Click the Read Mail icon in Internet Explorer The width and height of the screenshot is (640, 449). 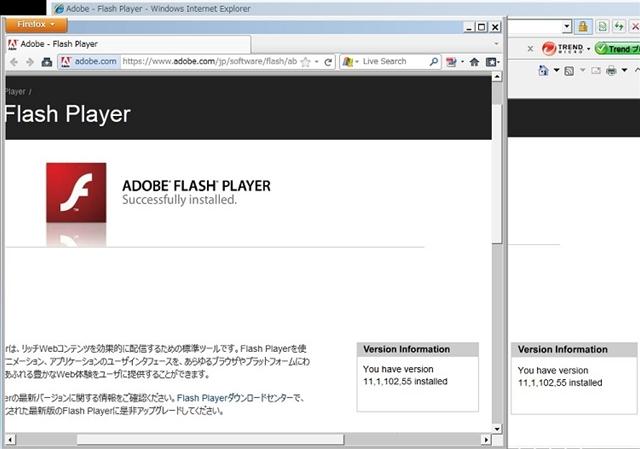pyautogui.click(x=596, y=71)
